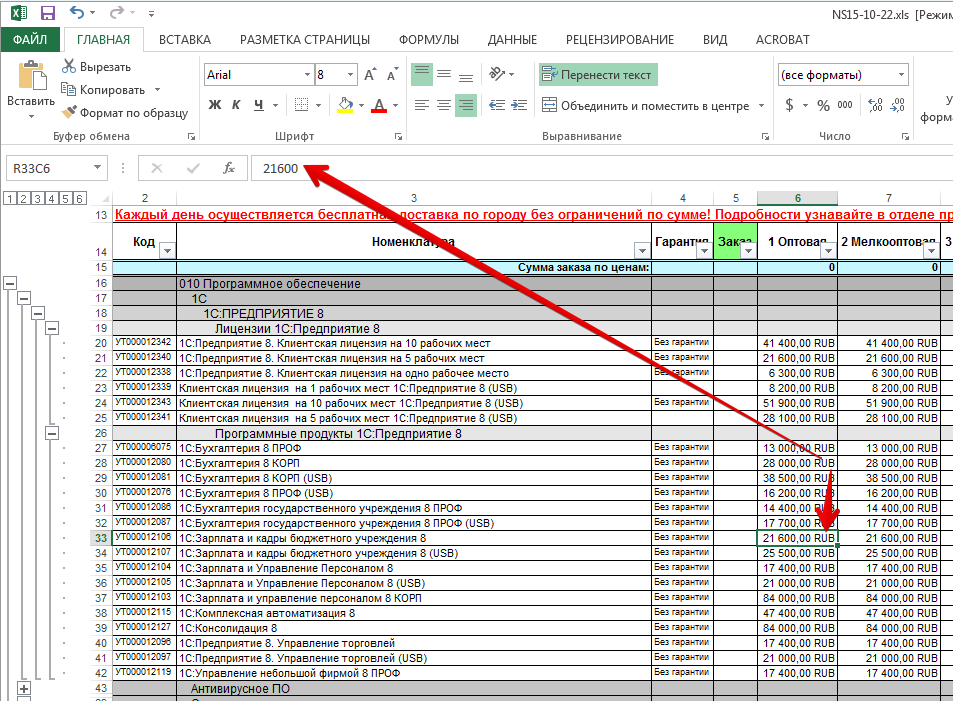The width and height of the screenshot is (953, 701).
Task: Select row header 33
Action: [x=100, y=538]
